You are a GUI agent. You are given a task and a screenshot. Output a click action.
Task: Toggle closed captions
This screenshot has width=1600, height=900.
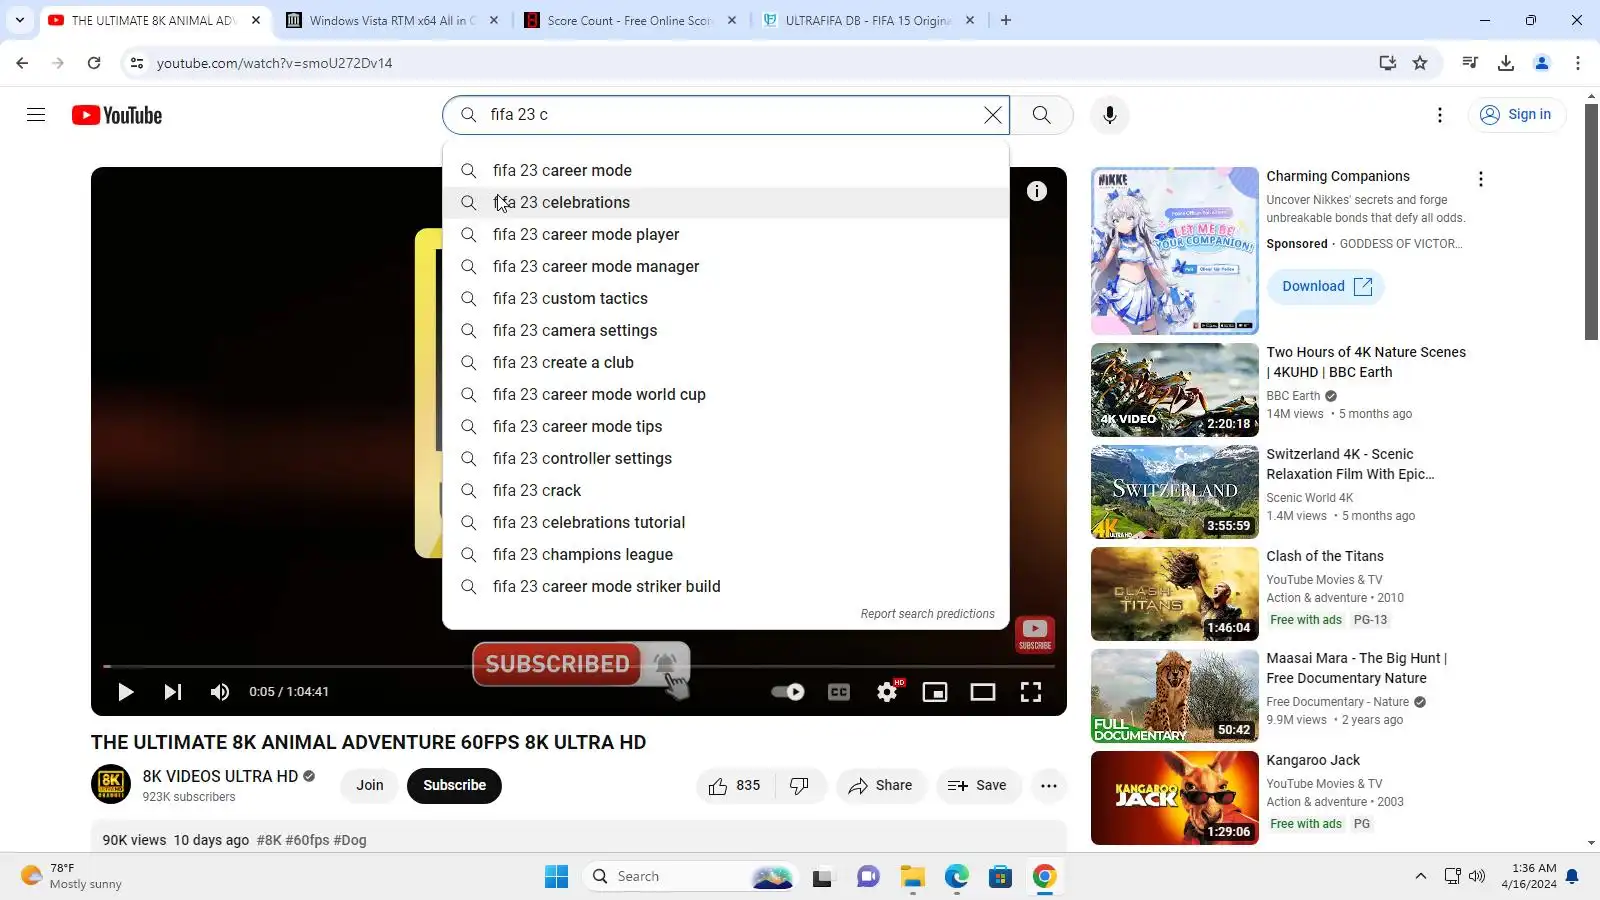839,692
